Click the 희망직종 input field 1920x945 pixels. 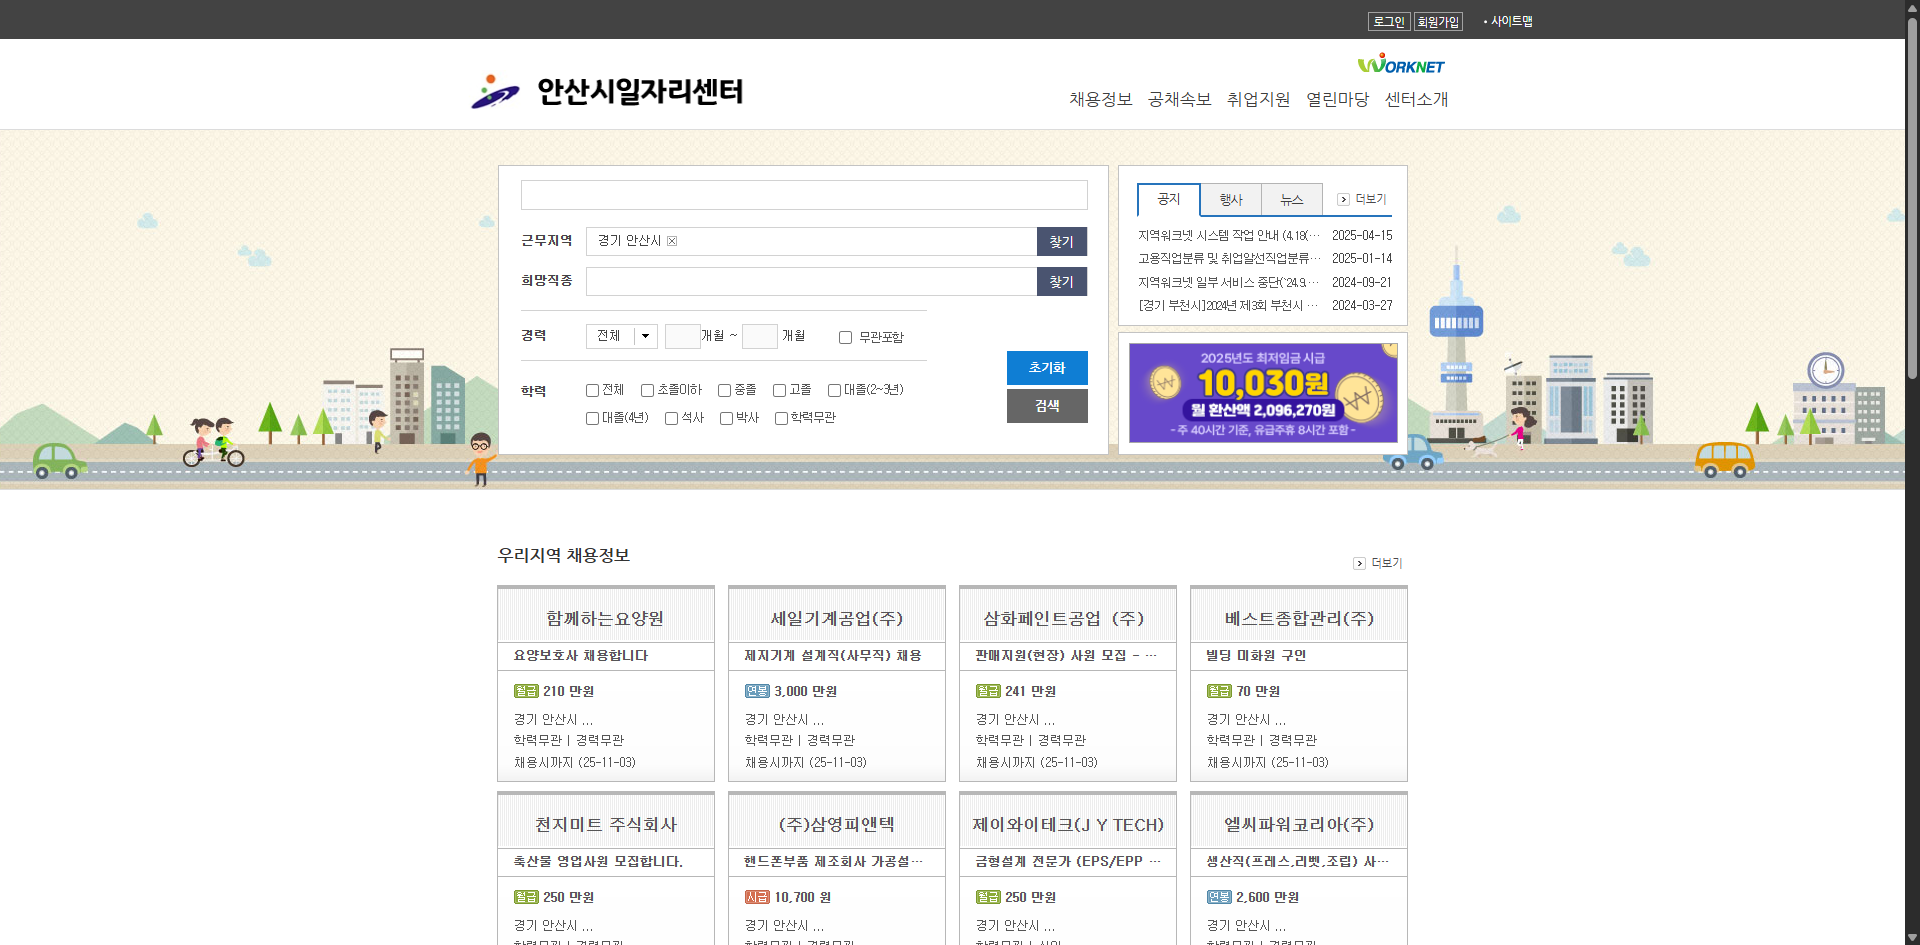click(x=810, y=281)
